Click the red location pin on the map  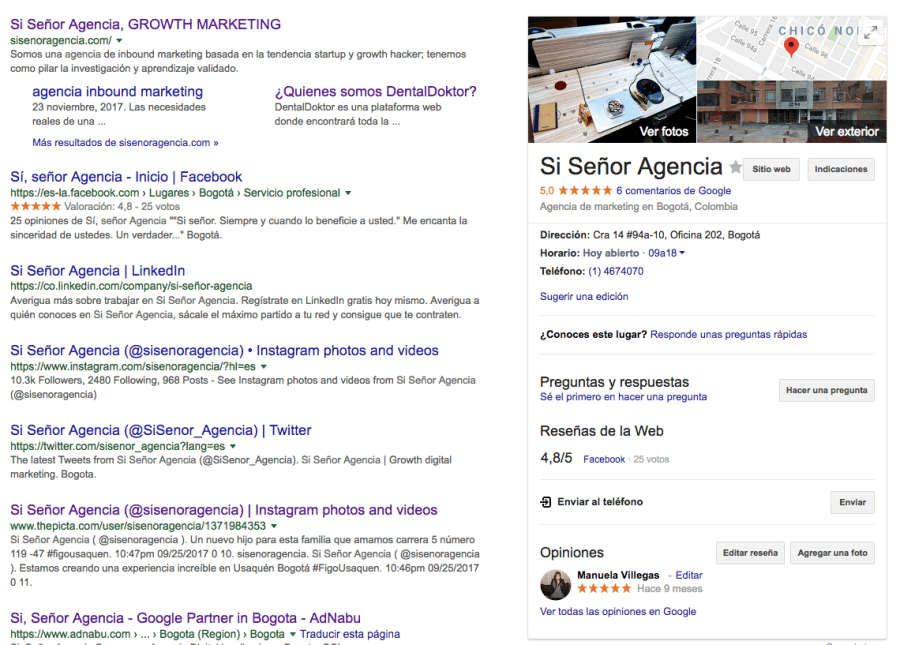791,47
